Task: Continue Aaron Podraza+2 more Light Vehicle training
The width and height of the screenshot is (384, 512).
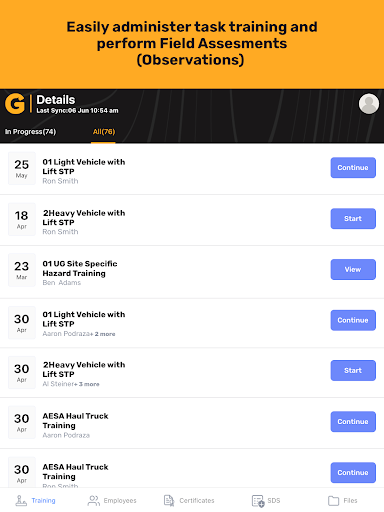Action: click(x=353, y=320)
